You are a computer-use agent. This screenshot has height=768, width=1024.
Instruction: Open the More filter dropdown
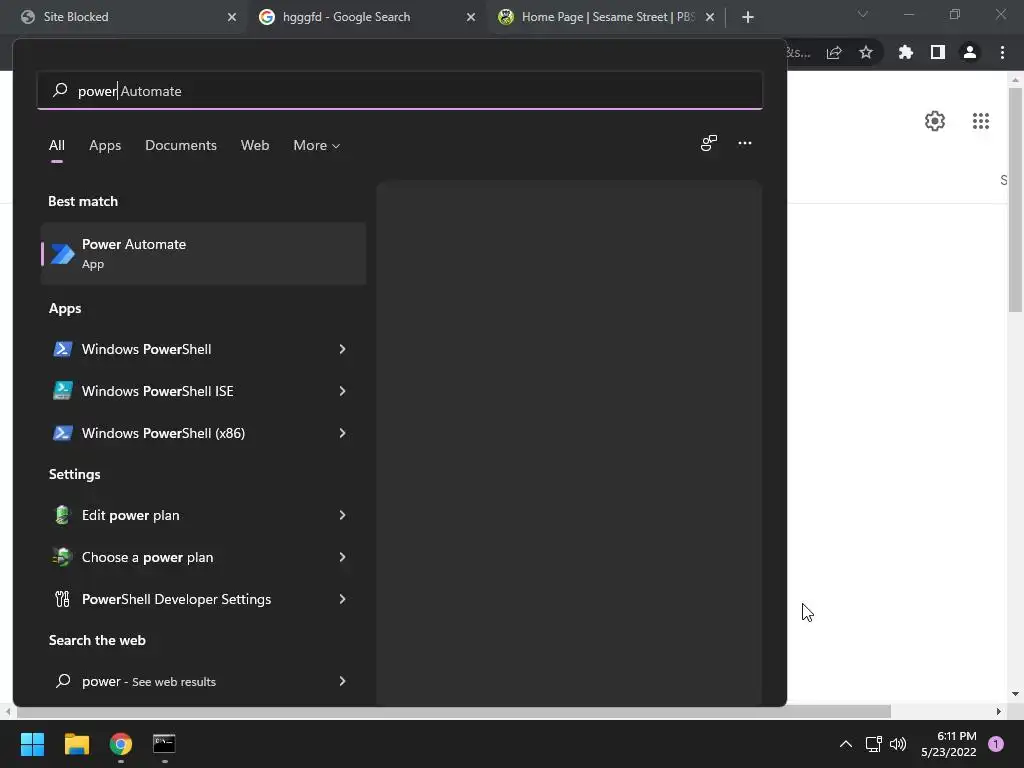[317, 145]
